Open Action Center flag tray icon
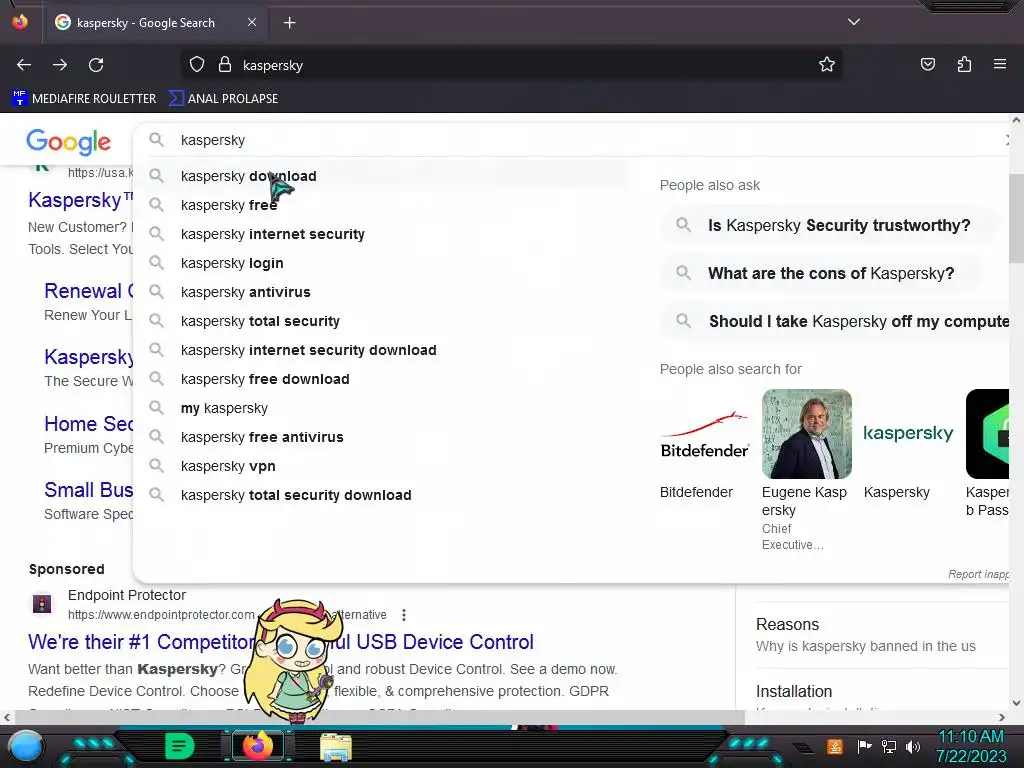 (x=865, y=746)
